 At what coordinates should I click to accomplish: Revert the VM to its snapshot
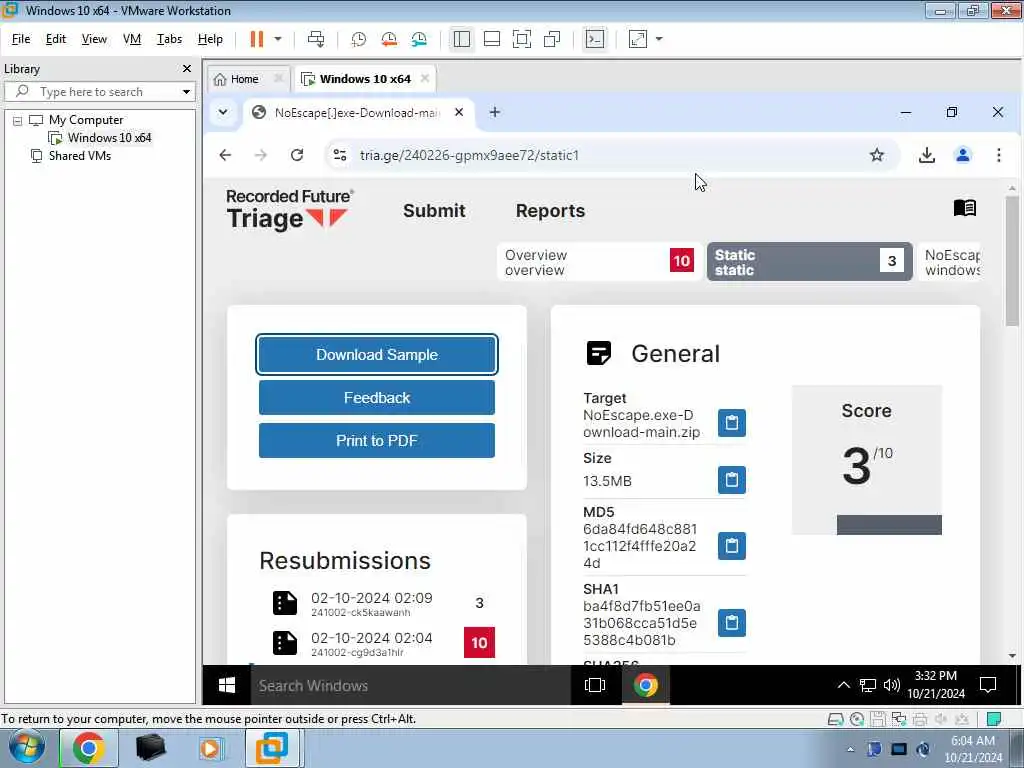pos(389,39)
